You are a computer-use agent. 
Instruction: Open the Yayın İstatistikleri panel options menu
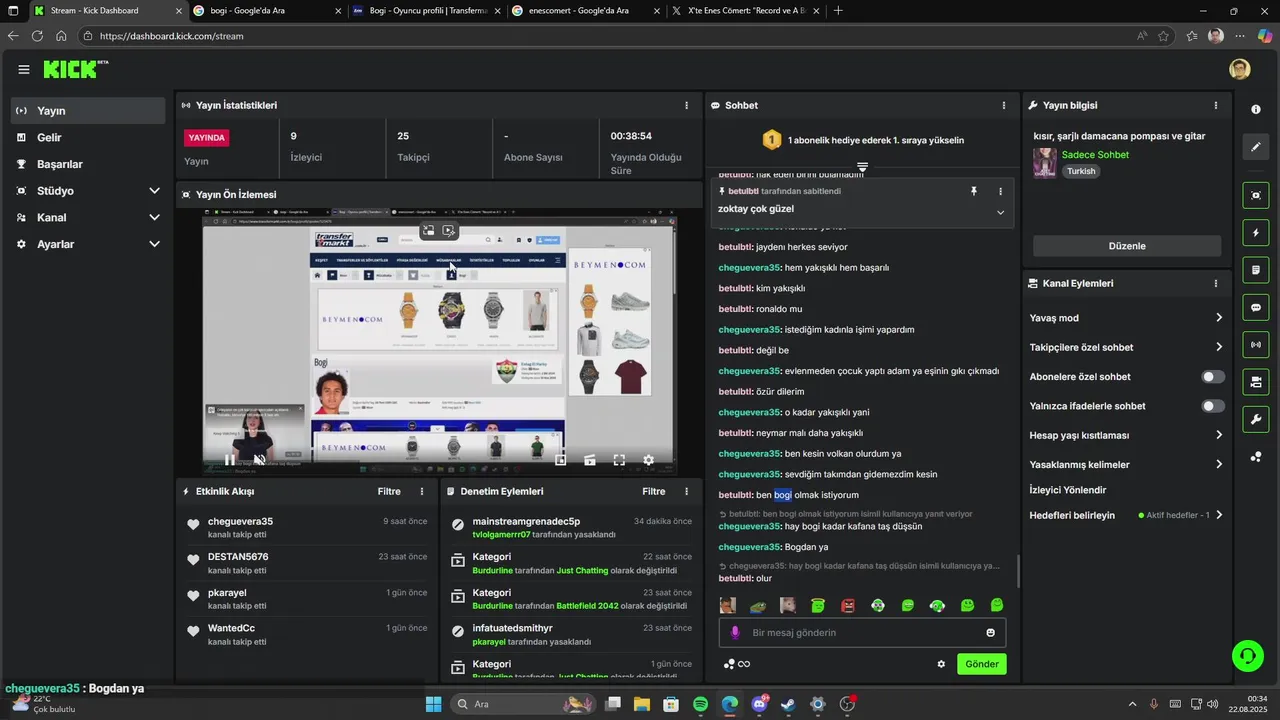pyautogui.click(x=686, y=105)
